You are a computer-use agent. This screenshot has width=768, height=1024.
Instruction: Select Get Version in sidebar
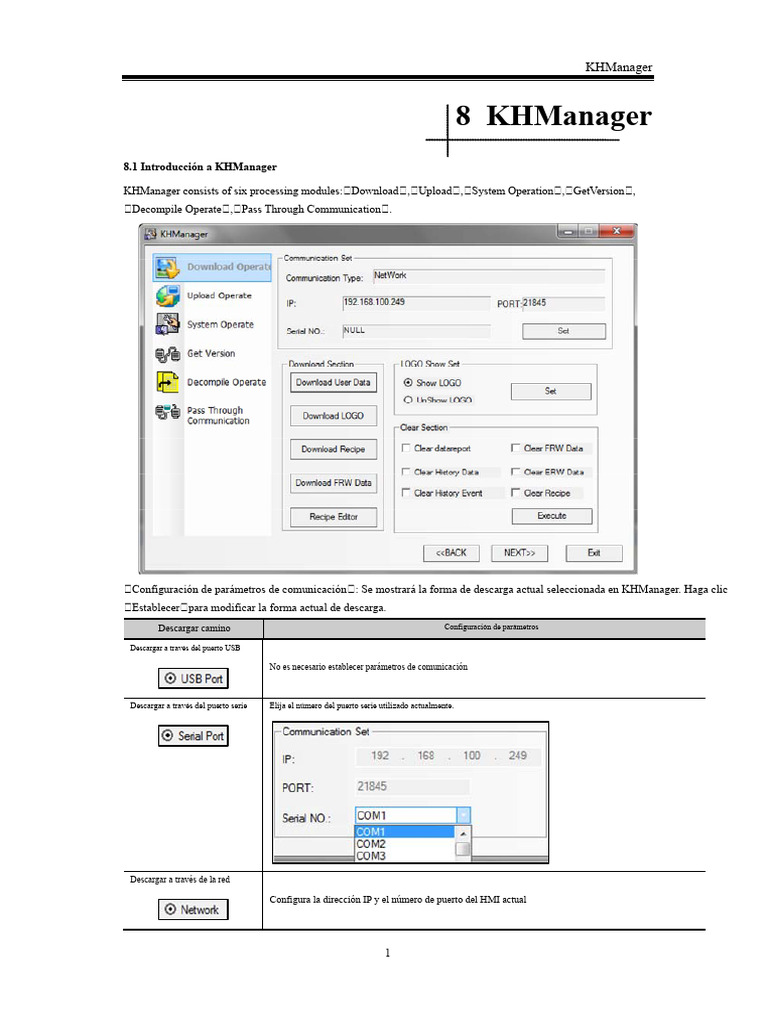point(211,353)
